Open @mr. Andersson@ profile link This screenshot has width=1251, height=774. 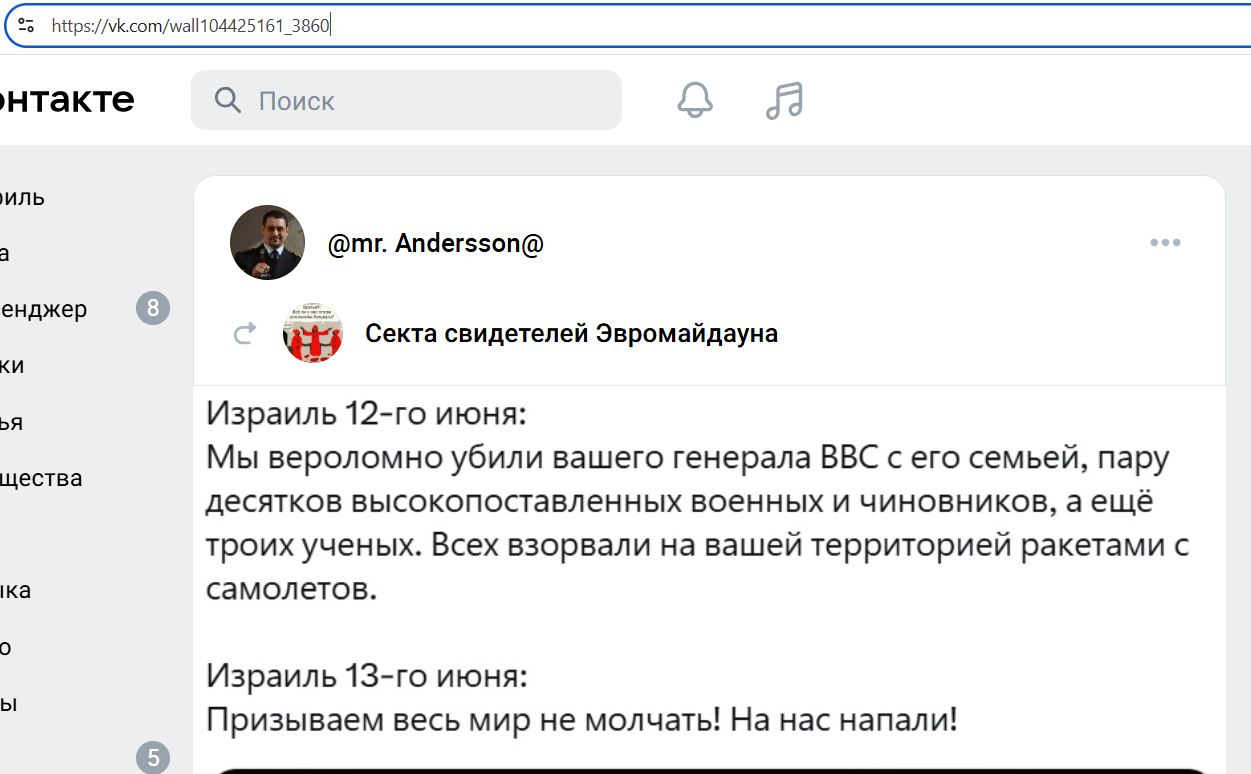point(435,242)
